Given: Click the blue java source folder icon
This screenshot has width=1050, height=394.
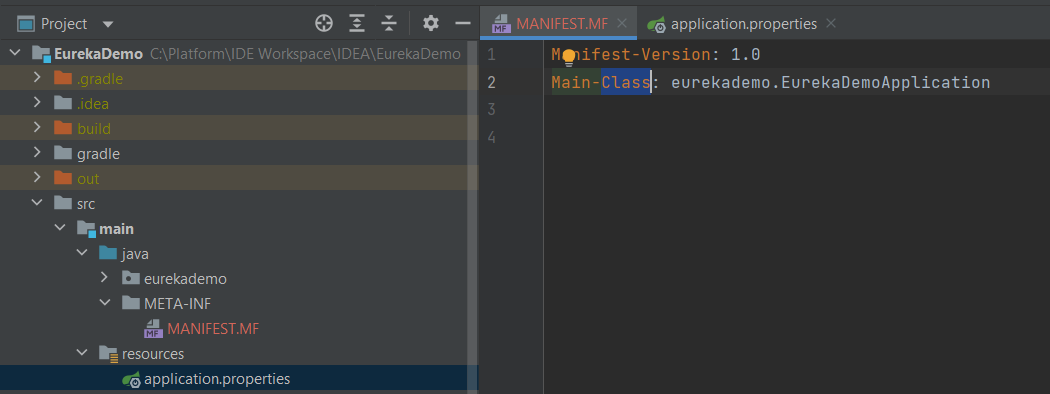Looking at the screenshot, I should (x=108, y=253).
